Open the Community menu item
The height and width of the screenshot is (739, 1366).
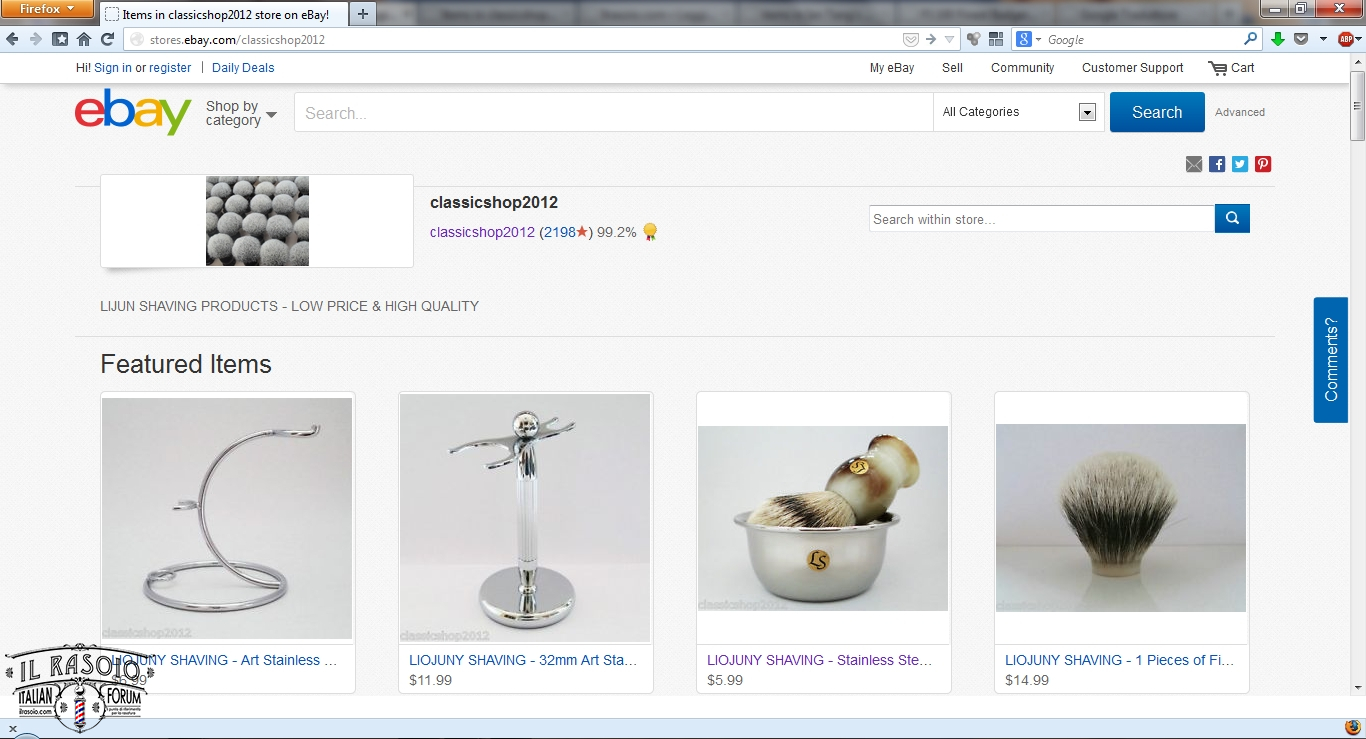(1022, 68)
